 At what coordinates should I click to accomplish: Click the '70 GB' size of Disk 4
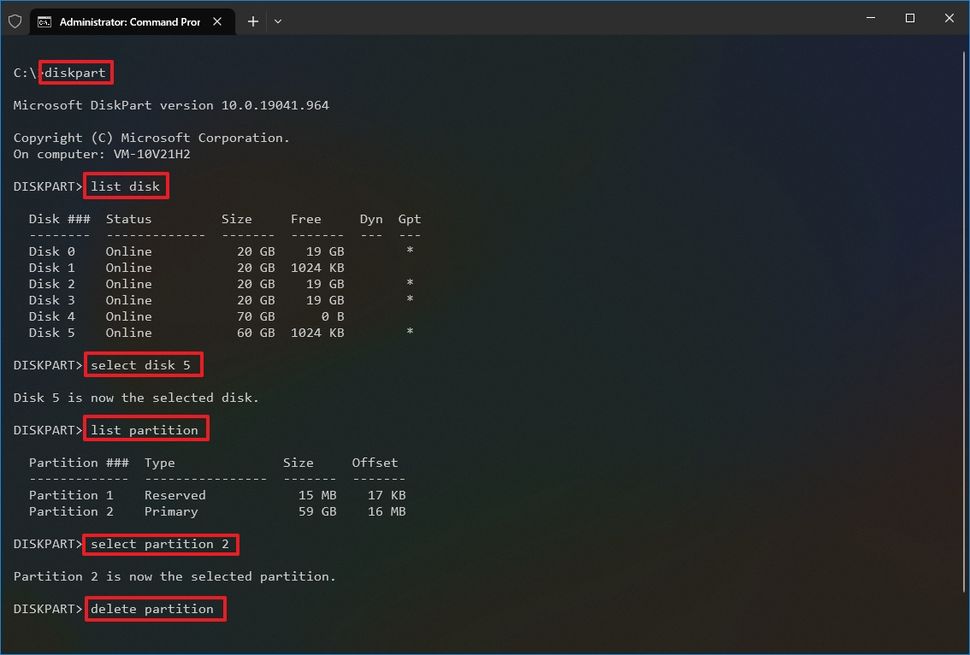click(256, 316)
